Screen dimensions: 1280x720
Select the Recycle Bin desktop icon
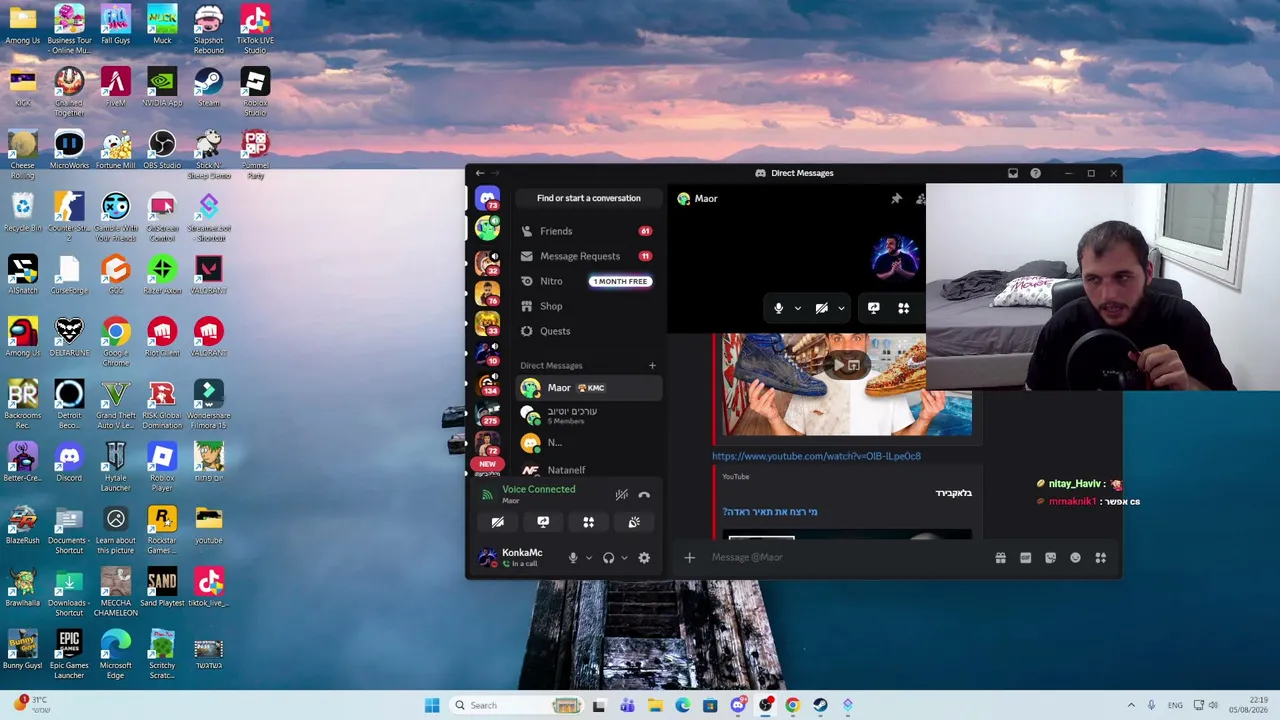[22, 213]
